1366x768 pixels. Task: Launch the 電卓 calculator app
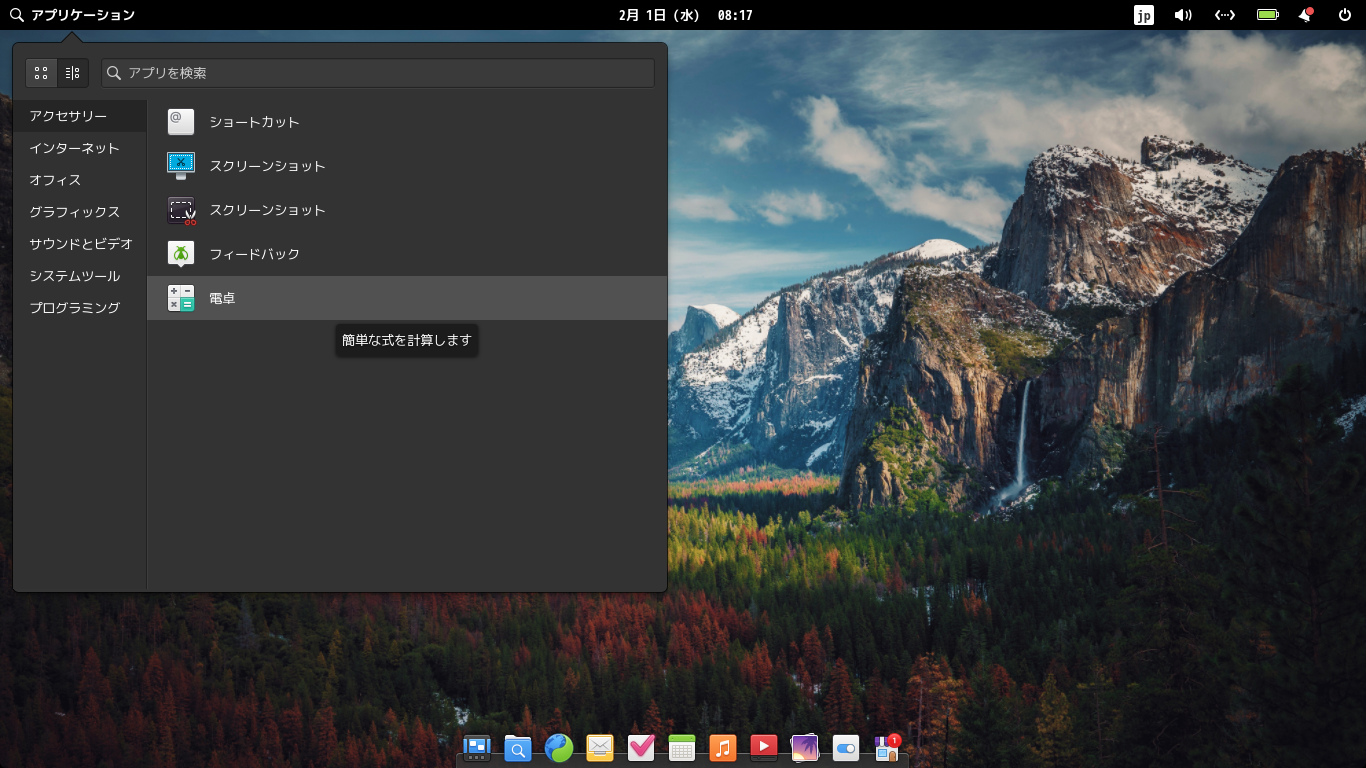click(x=407, y=298)
